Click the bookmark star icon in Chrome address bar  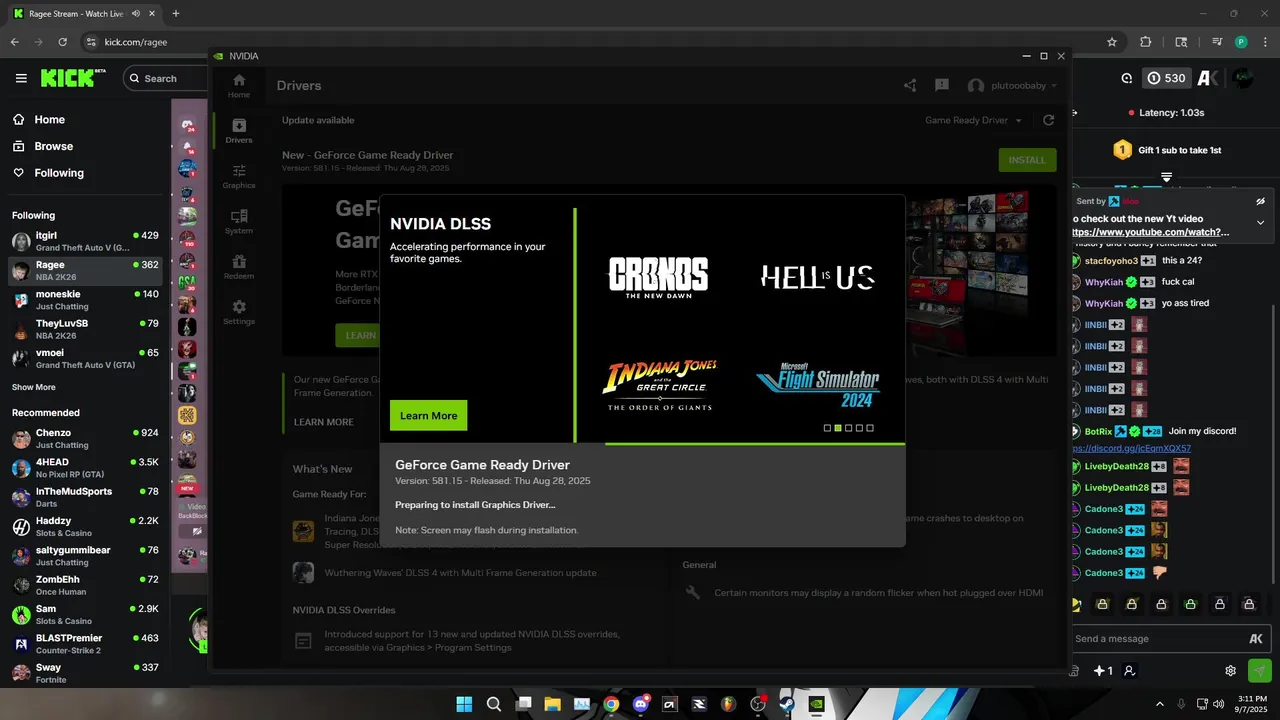click(x=1112, y=42)
